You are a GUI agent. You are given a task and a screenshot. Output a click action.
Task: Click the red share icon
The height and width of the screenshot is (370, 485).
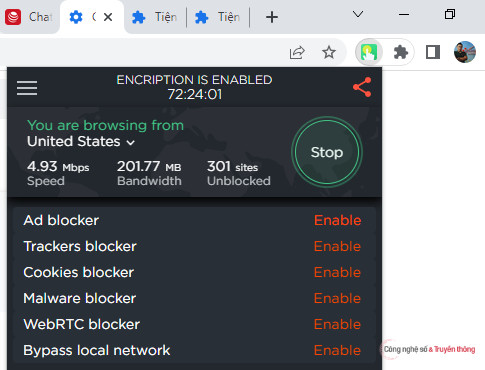tap(362, 87)
